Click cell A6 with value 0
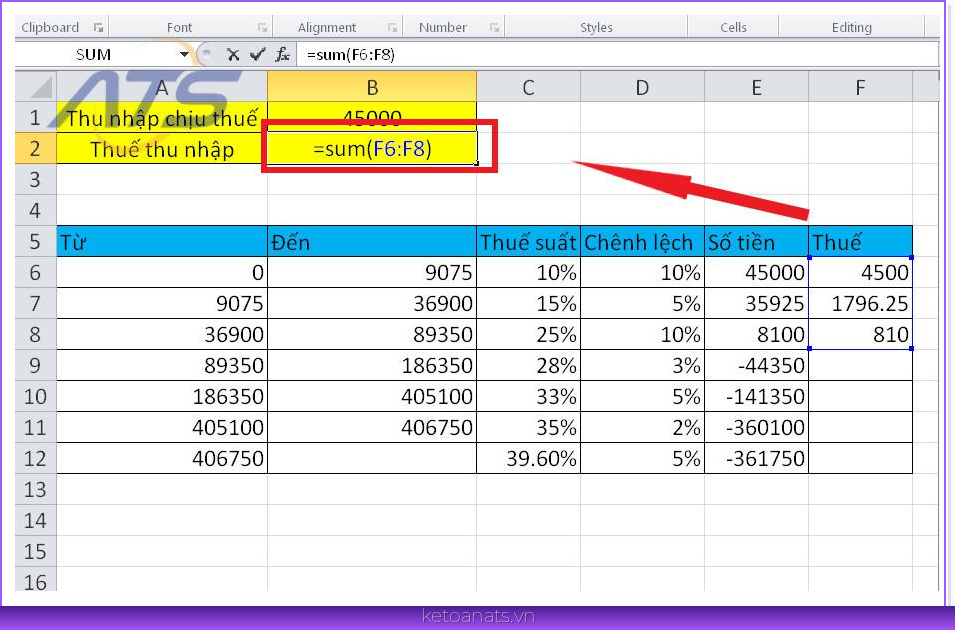The width and height of the screenshot is (955, 630). [x=162, y=272]
